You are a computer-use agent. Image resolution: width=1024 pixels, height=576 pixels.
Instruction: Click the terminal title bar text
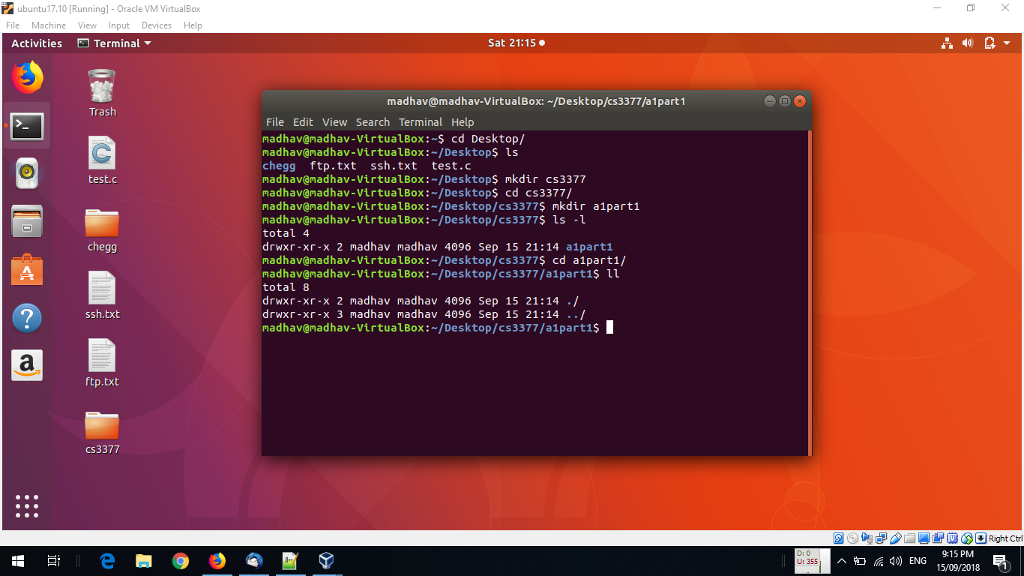[x=536, y=101]
